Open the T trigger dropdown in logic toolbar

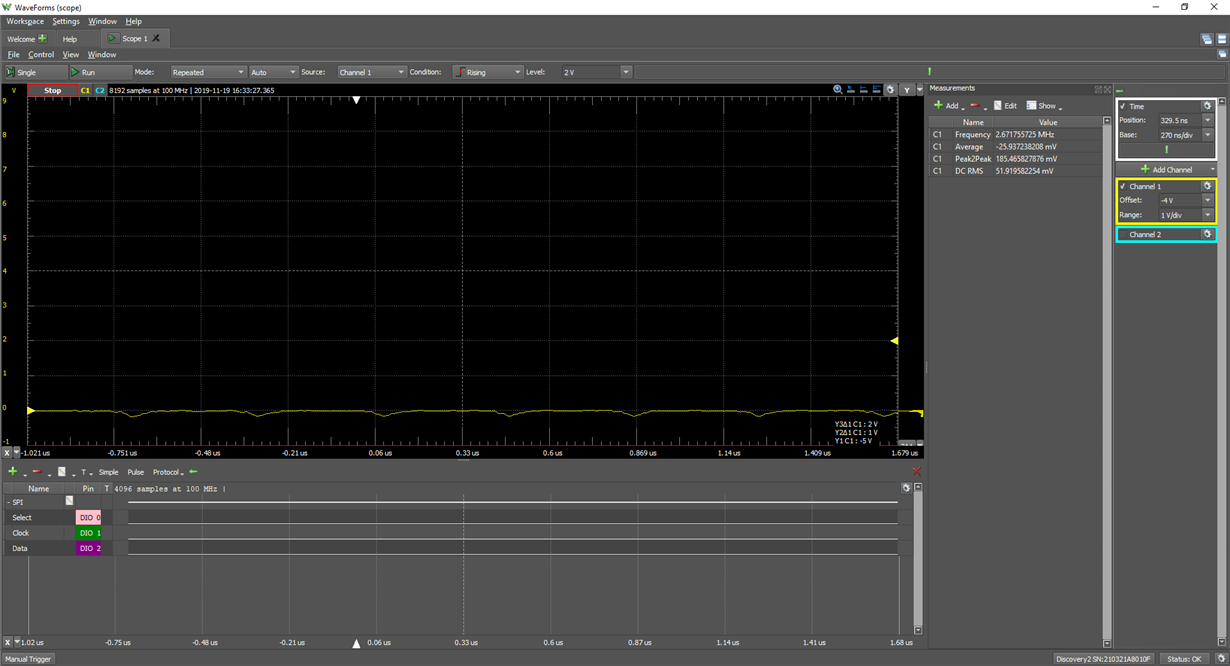(86, 472)
